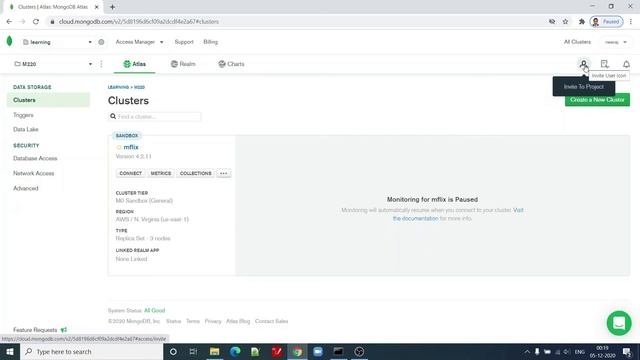Open the M220 project selector
The image size is (640, 360).
(53, 64)
